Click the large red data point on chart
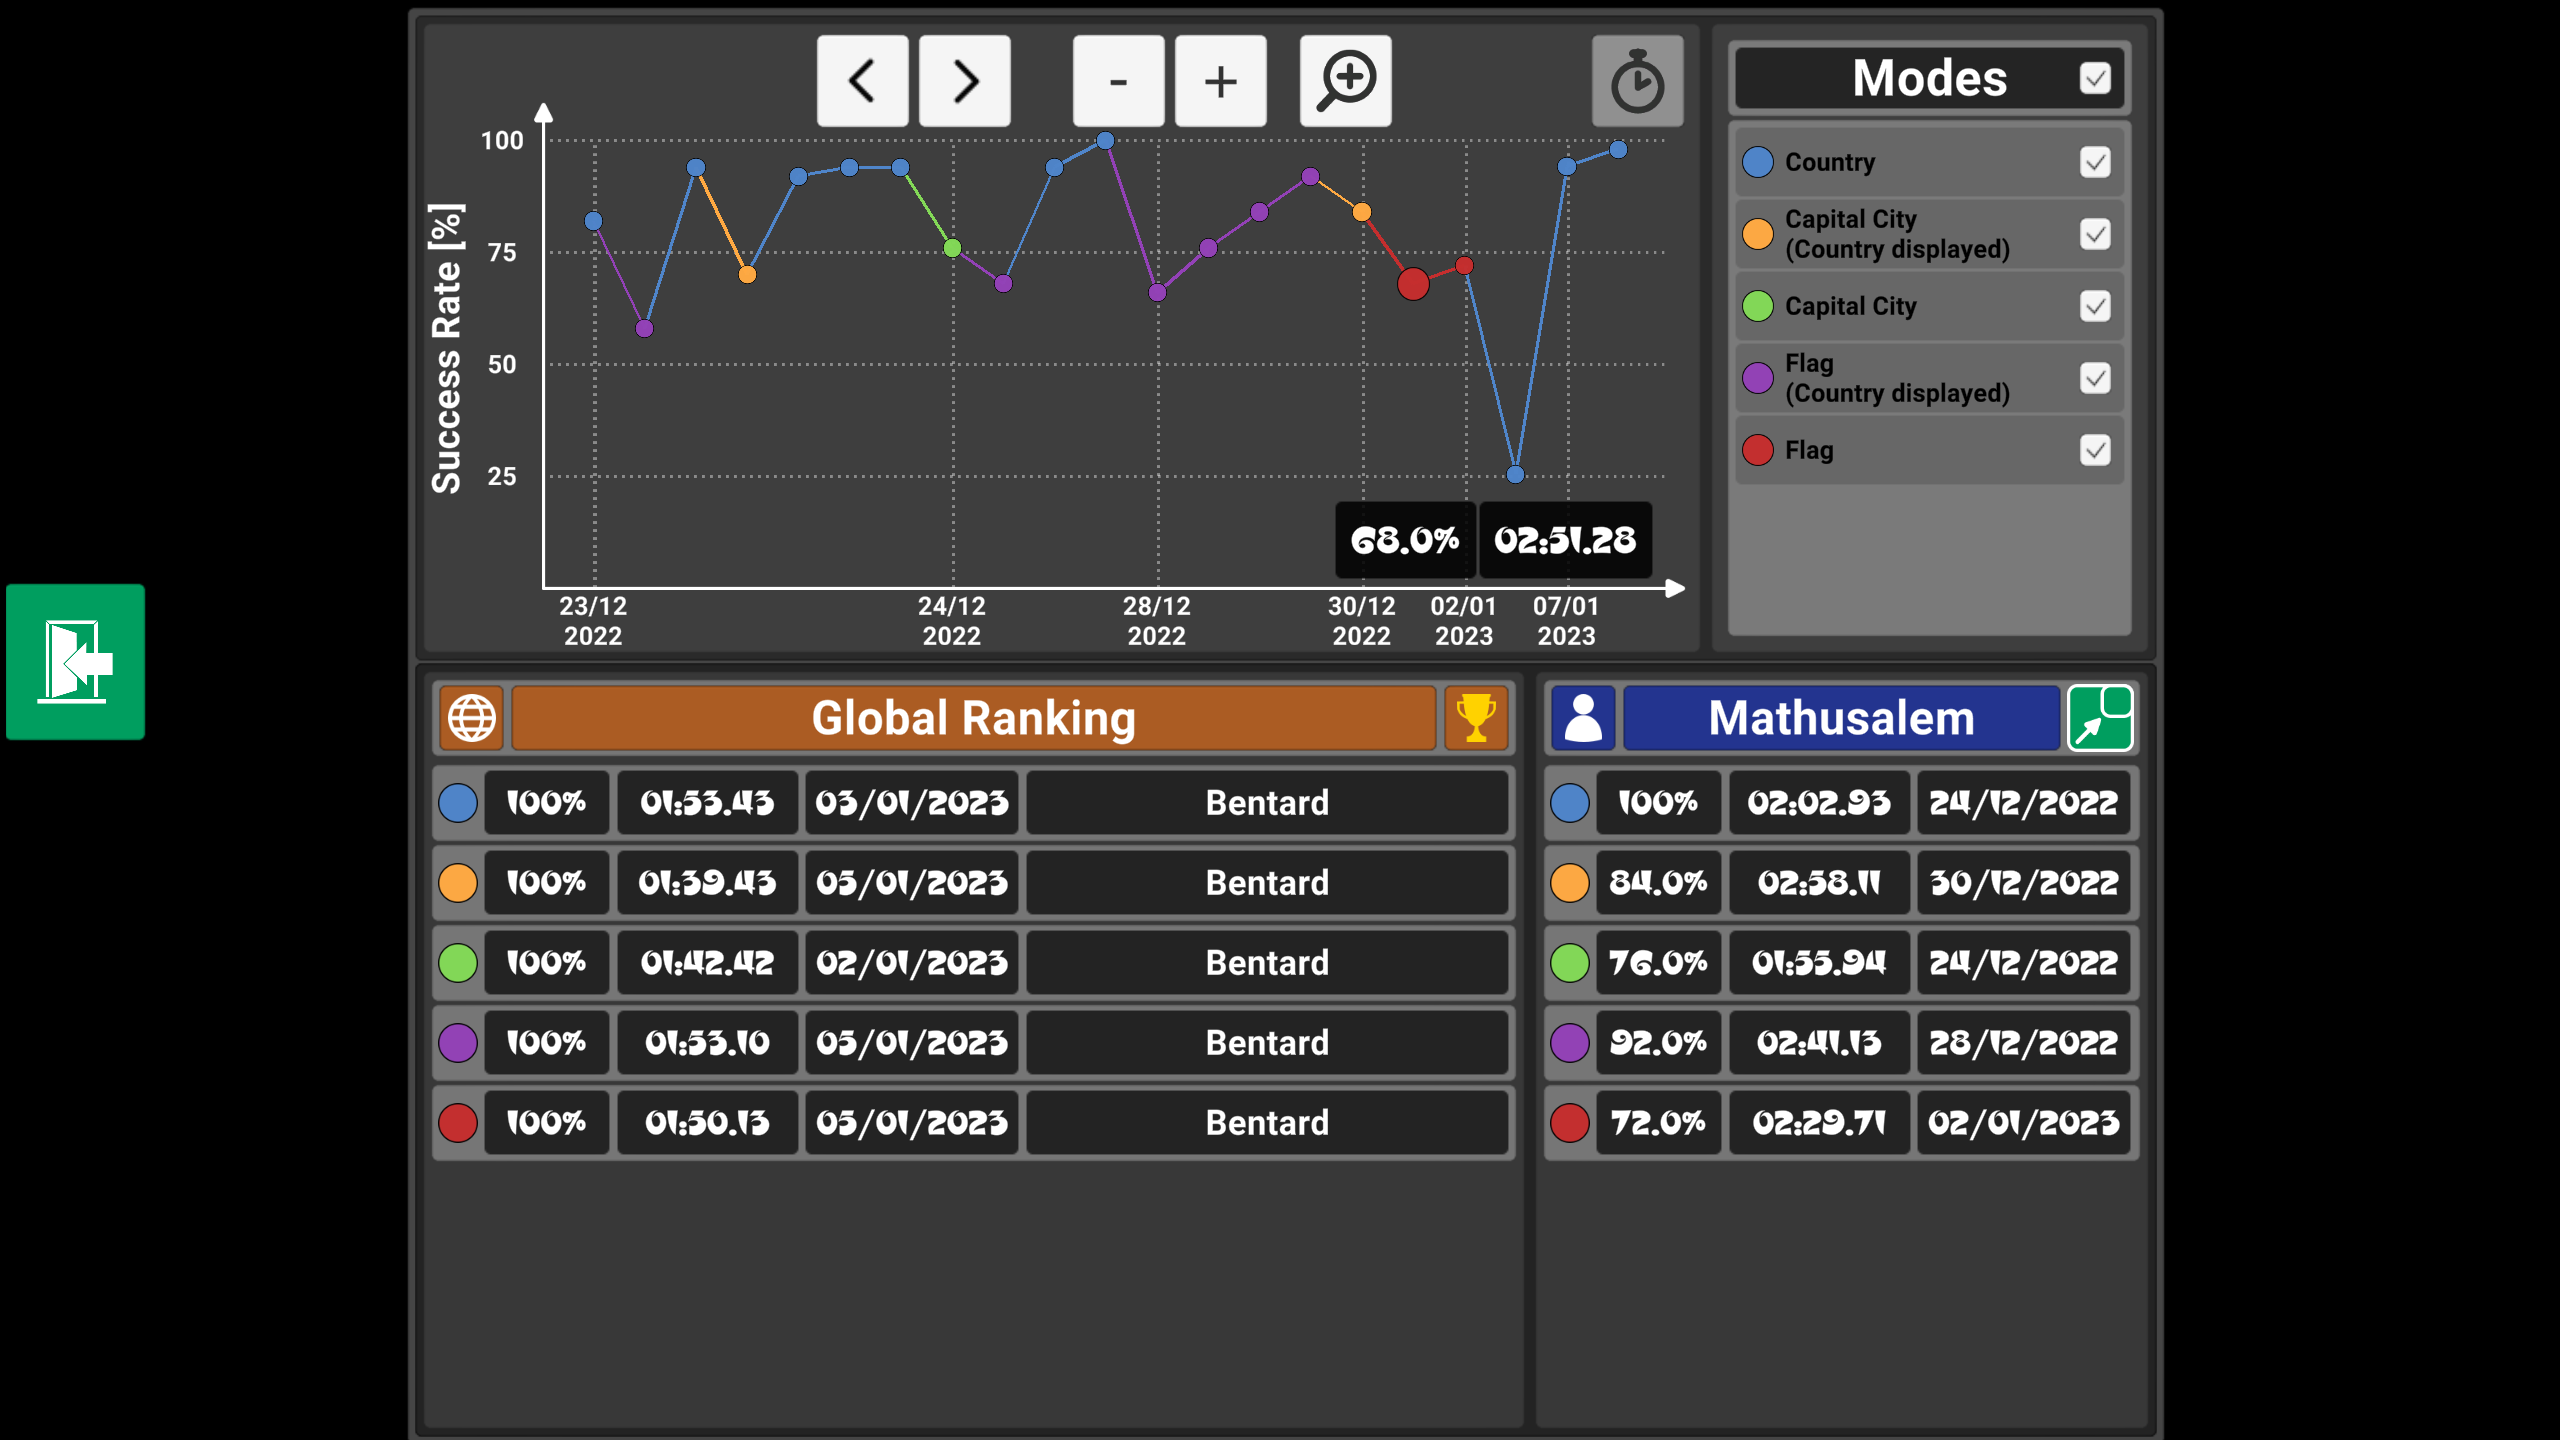 (x=1413, y=284)
